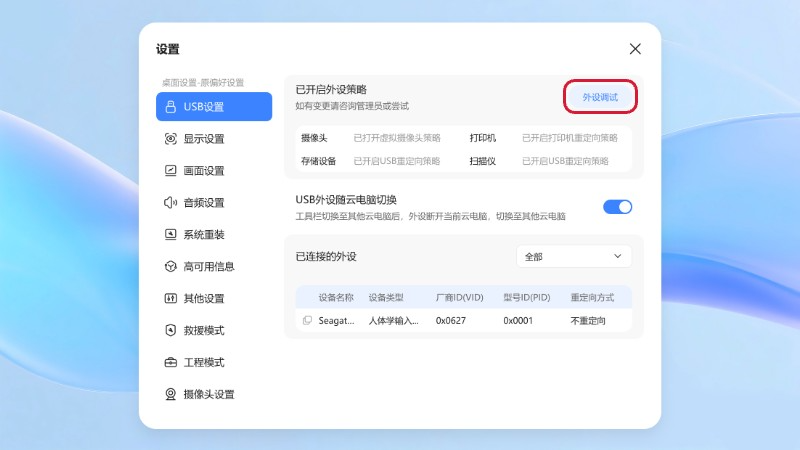Viewport: 800px width, 450px height.
Task: Click 已开启打印机重定向策略 status text
Action: [569, 138]
